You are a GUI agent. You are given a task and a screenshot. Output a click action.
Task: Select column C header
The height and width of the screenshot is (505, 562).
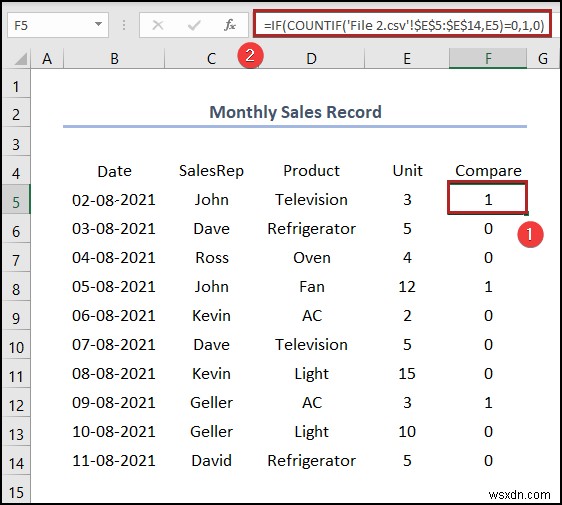[211, 58]
